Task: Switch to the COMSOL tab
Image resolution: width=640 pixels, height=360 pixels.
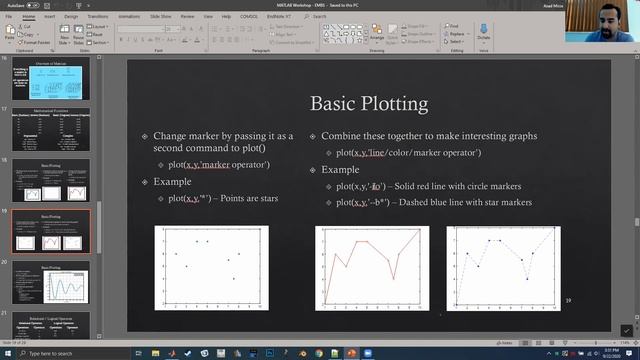Action: click(x=249, y=16)
